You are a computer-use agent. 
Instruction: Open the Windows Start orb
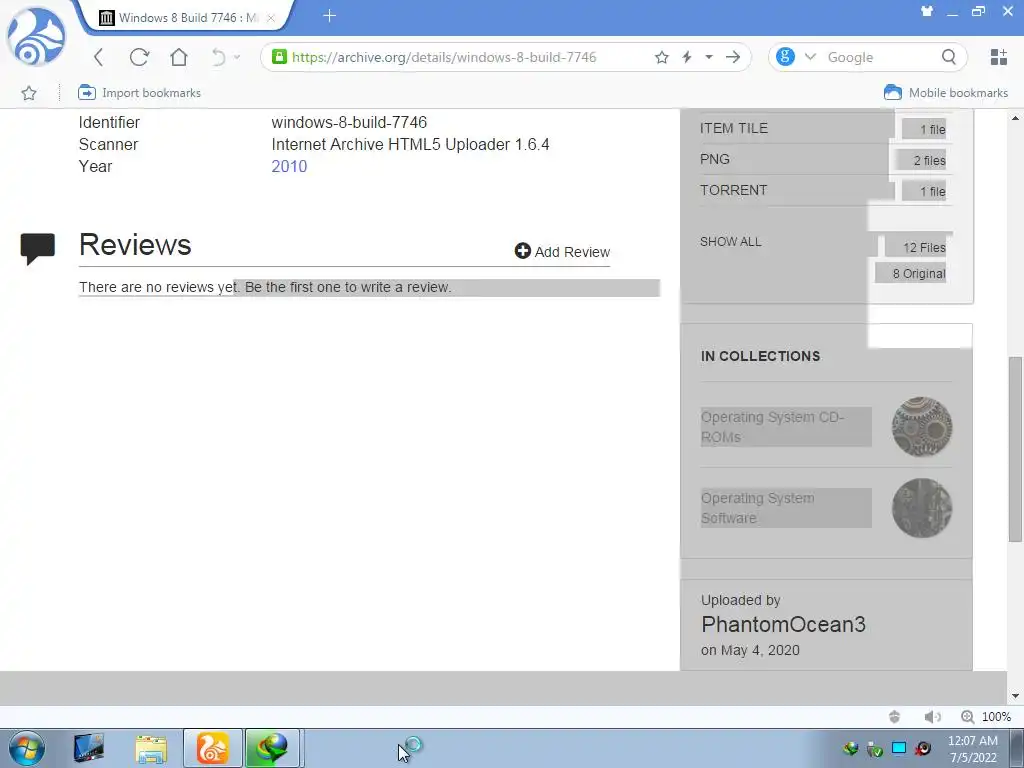pos(26,748)
